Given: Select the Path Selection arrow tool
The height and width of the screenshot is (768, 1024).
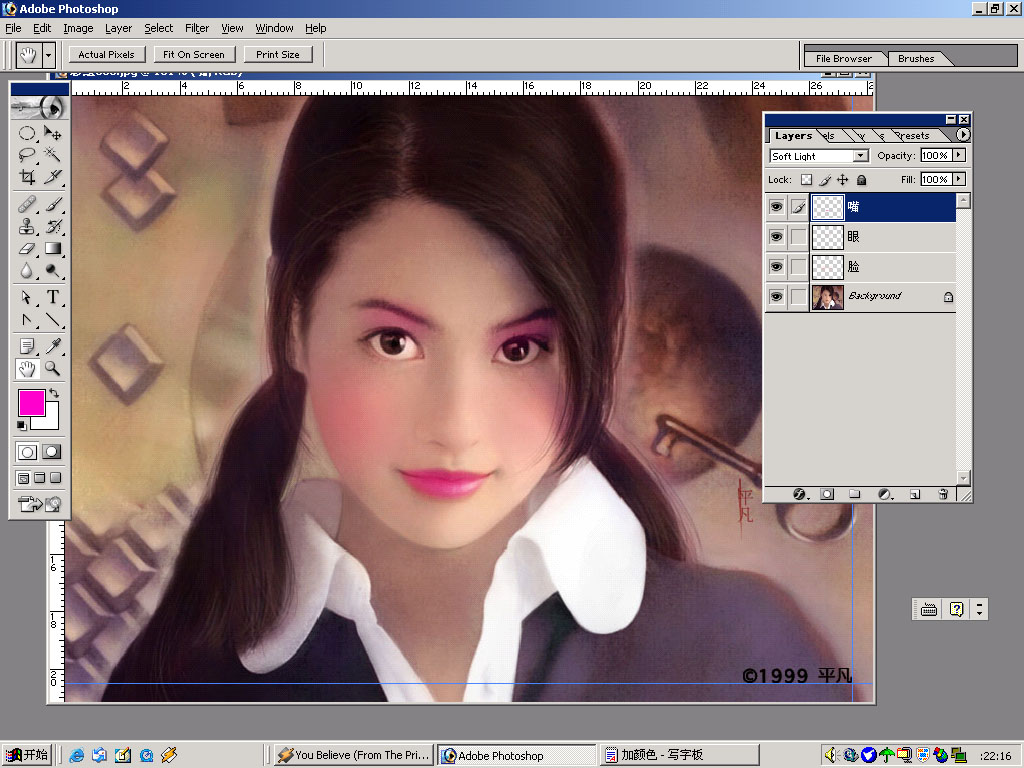Looking at the screenshot, I should [x=27, y=297].
